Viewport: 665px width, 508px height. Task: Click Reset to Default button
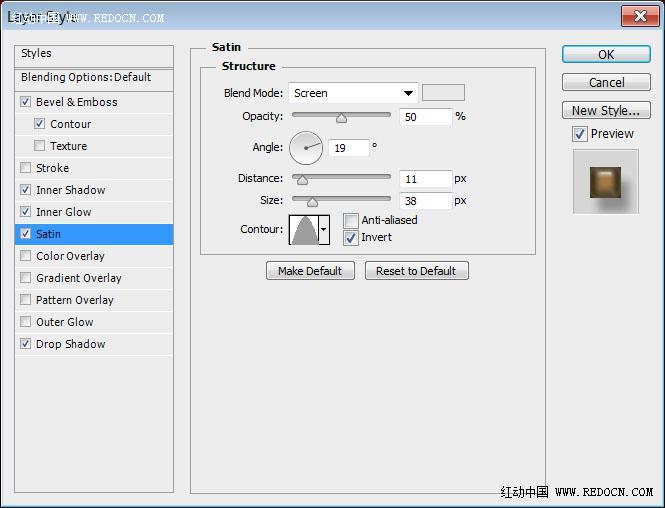click(x=416, y=271)
